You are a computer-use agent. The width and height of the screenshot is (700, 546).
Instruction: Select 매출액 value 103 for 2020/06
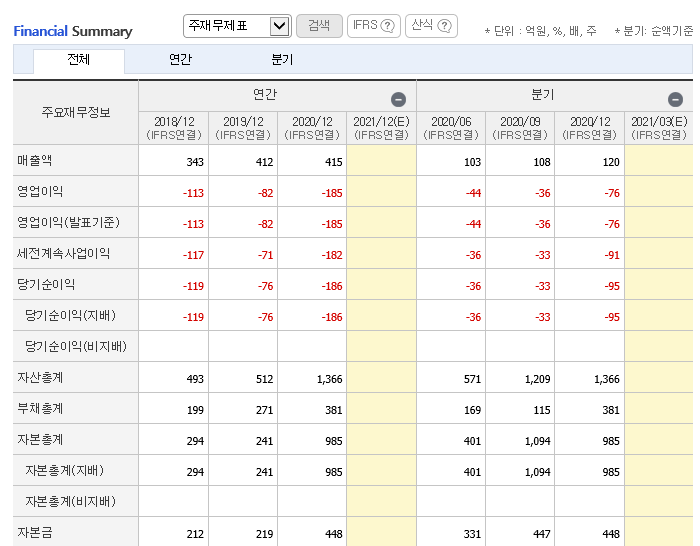pyautogui.click(x=472, y=162)
